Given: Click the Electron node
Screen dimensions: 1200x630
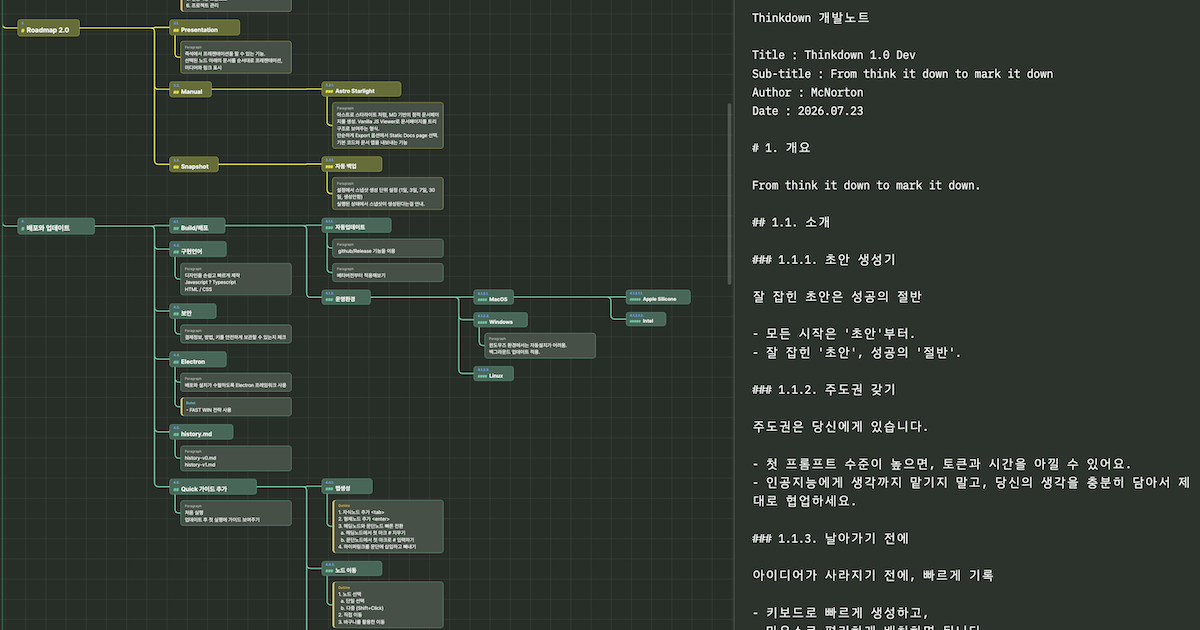Looking at the screenshot, I should pos(198,360).
